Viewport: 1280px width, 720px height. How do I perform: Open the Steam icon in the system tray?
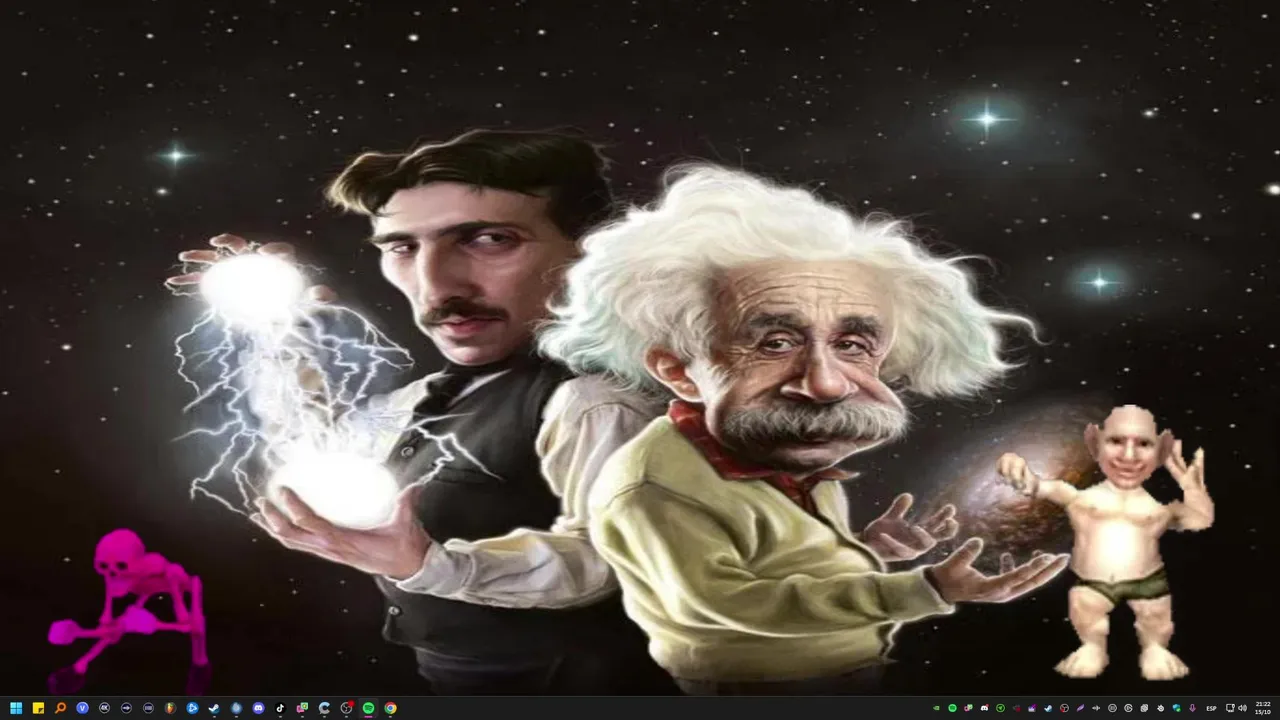tap(1048, 708)
